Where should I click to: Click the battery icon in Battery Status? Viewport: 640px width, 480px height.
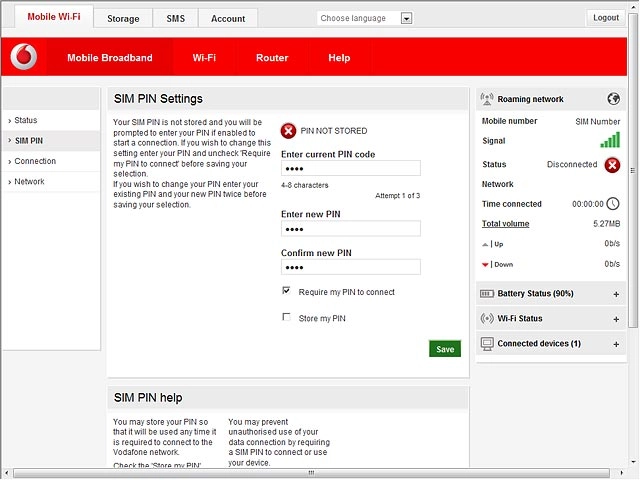[487, 294]
